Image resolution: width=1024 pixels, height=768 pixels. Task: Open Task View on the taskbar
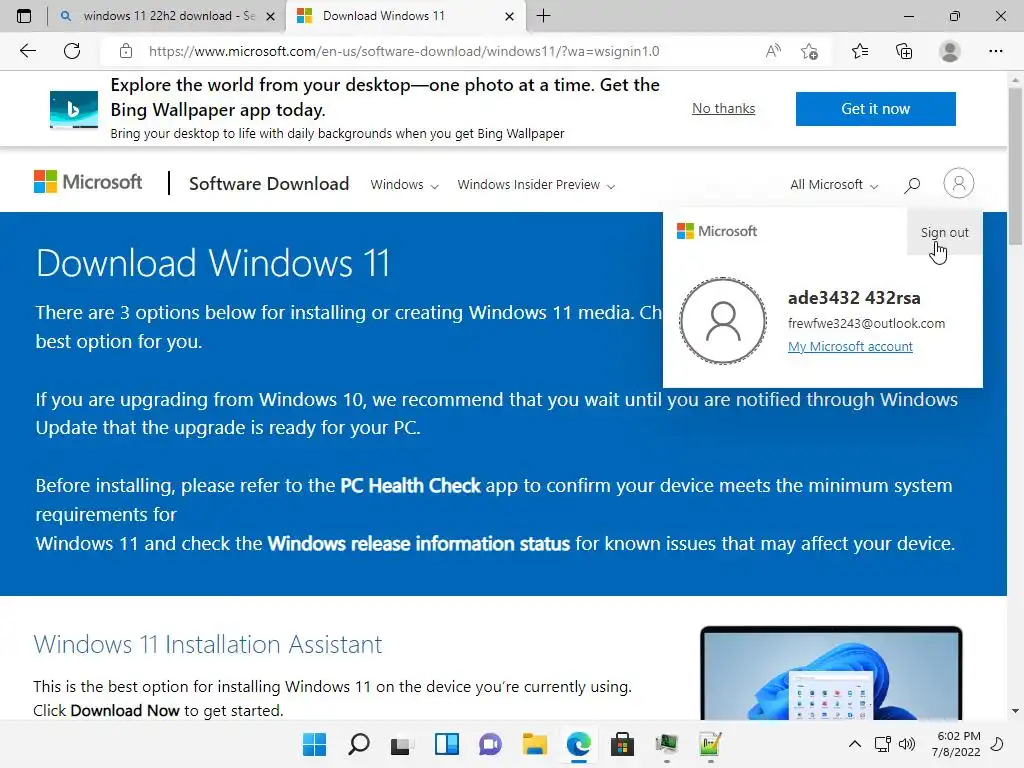coord(402,744)
